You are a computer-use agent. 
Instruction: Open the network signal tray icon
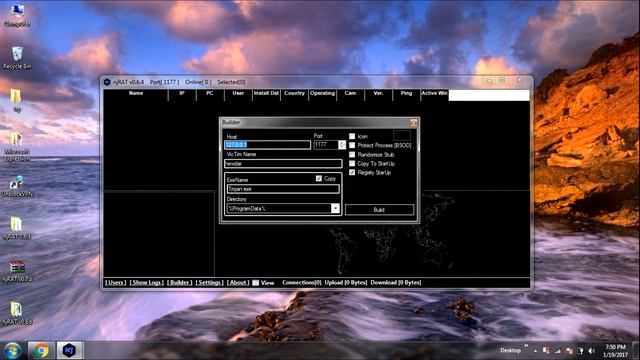click(558, 351)
